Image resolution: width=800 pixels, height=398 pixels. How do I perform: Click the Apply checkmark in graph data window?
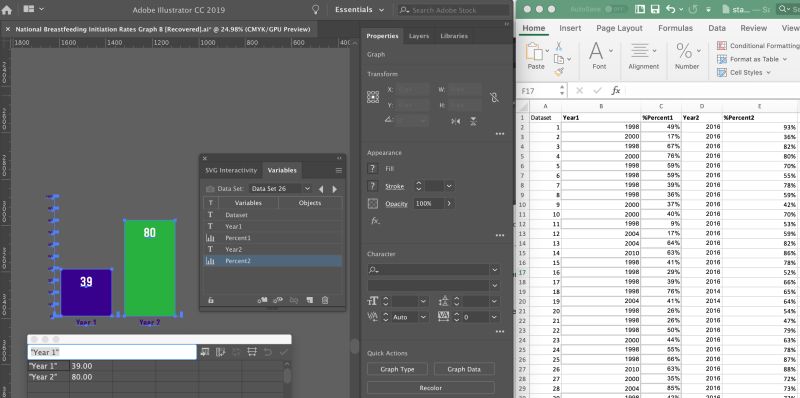[x=284, y=352]
